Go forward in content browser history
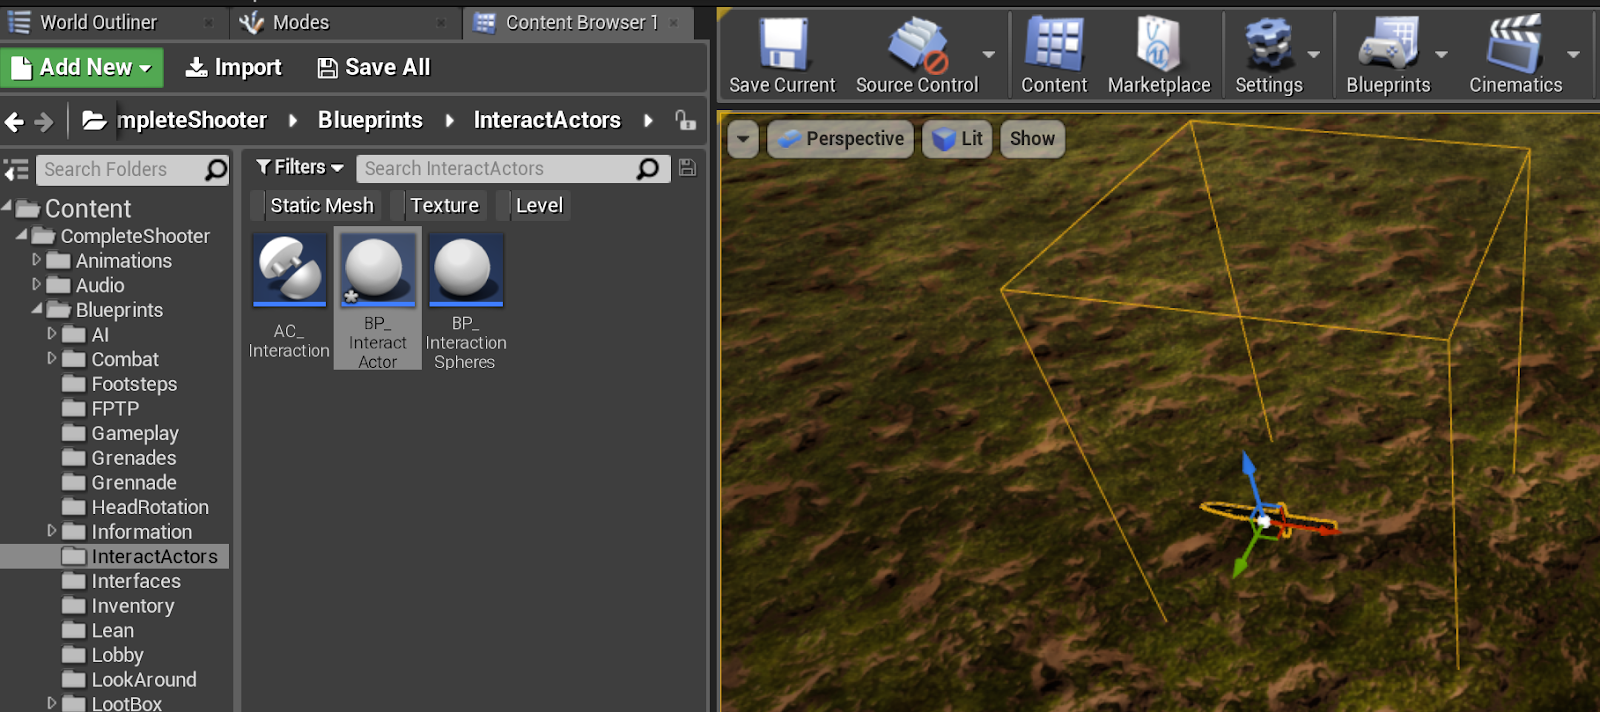 (44, 122)
